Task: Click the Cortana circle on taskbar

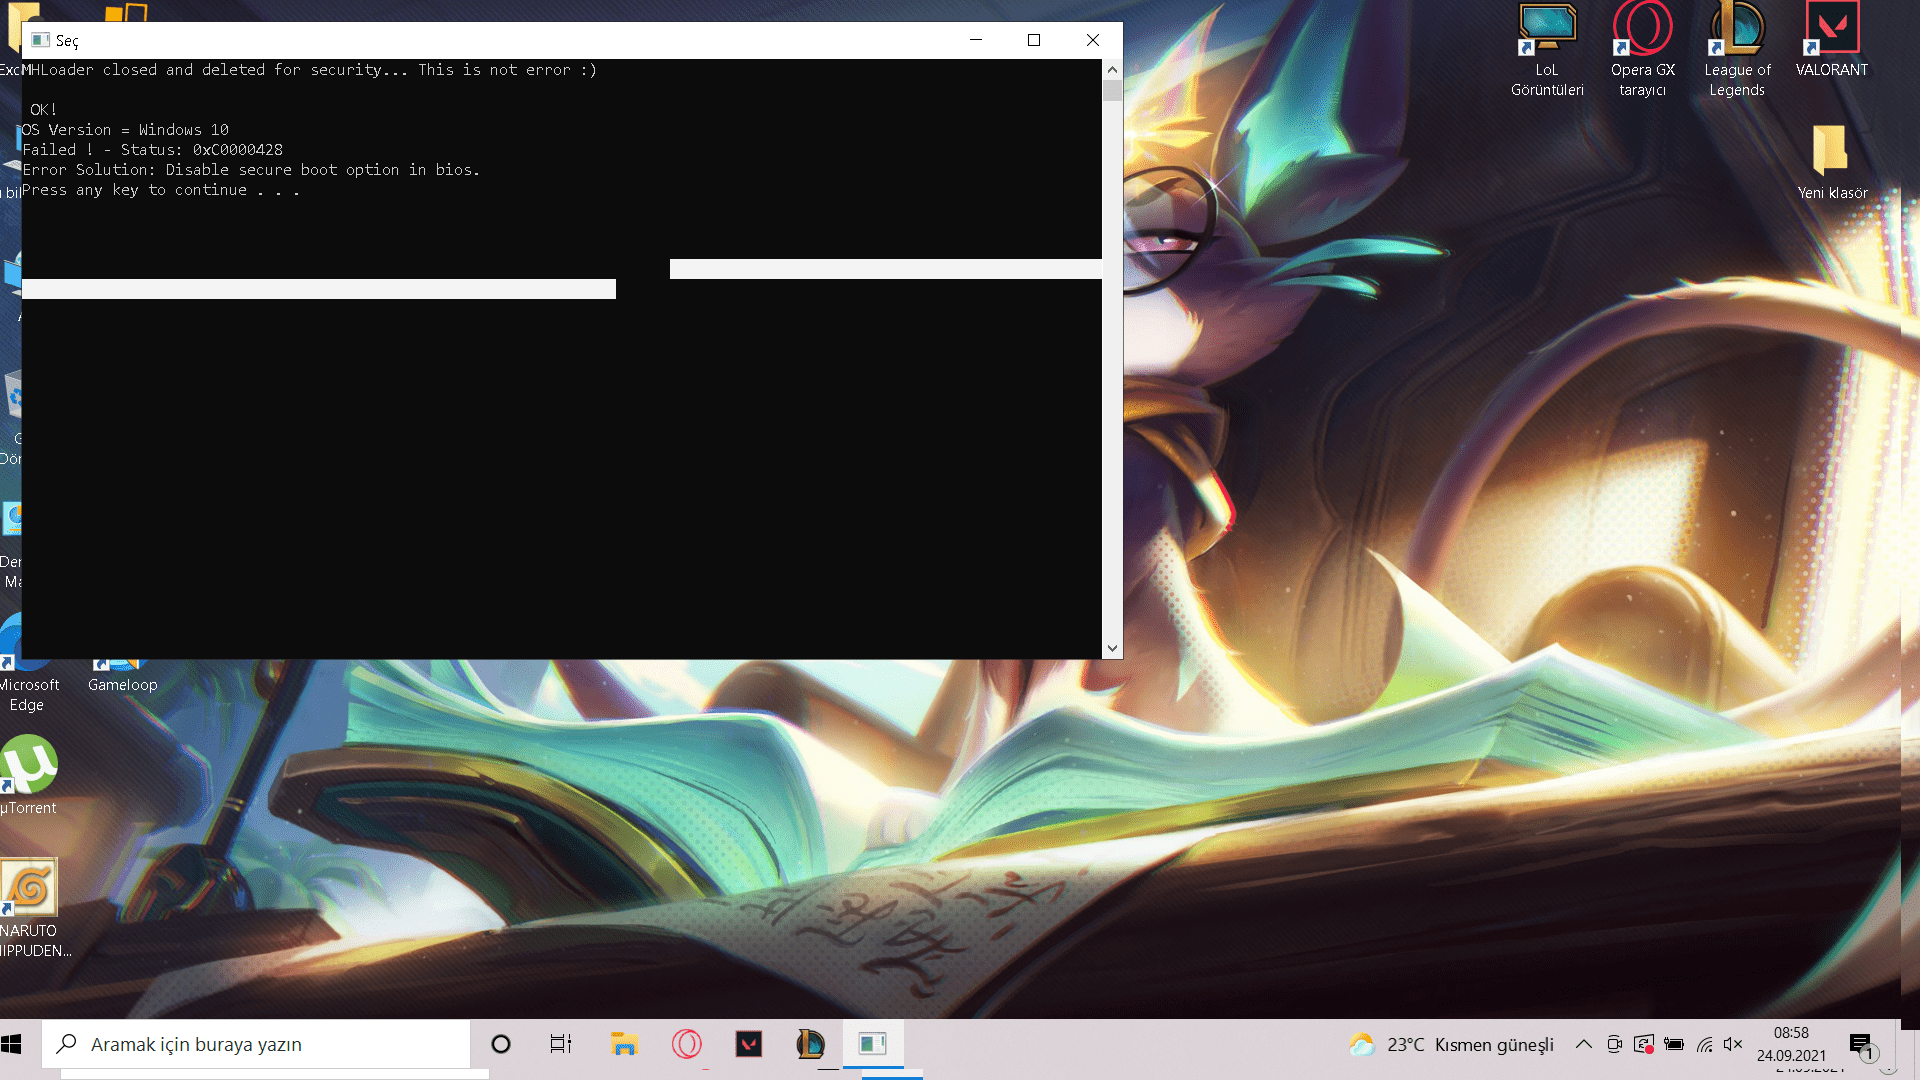Action: (x=501, y=1044)
